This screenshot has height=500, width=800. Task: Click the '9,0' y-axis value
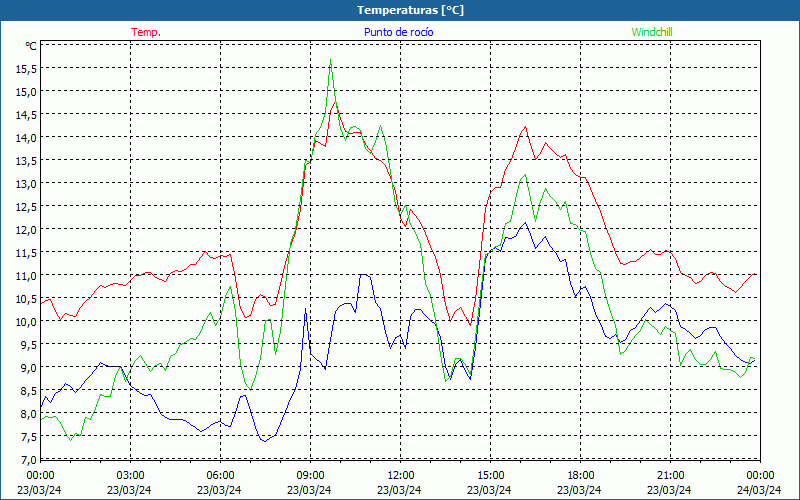(x=29, y=367)
